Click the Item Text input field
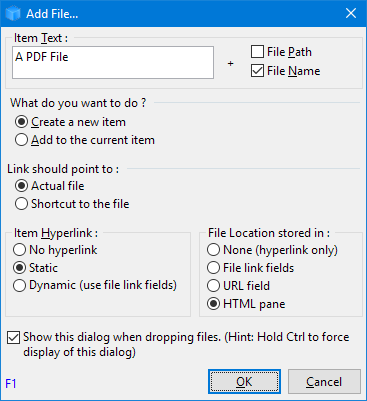This screenshot has height=401, width=367. [113, 63]
